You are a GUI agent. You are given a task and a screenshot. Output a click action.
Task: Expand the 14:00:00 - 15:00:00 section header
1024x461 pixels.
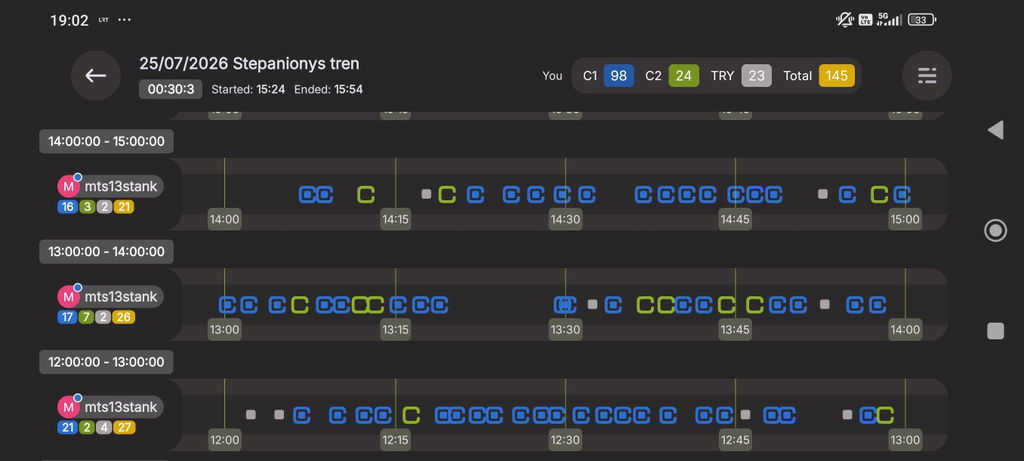106,141
